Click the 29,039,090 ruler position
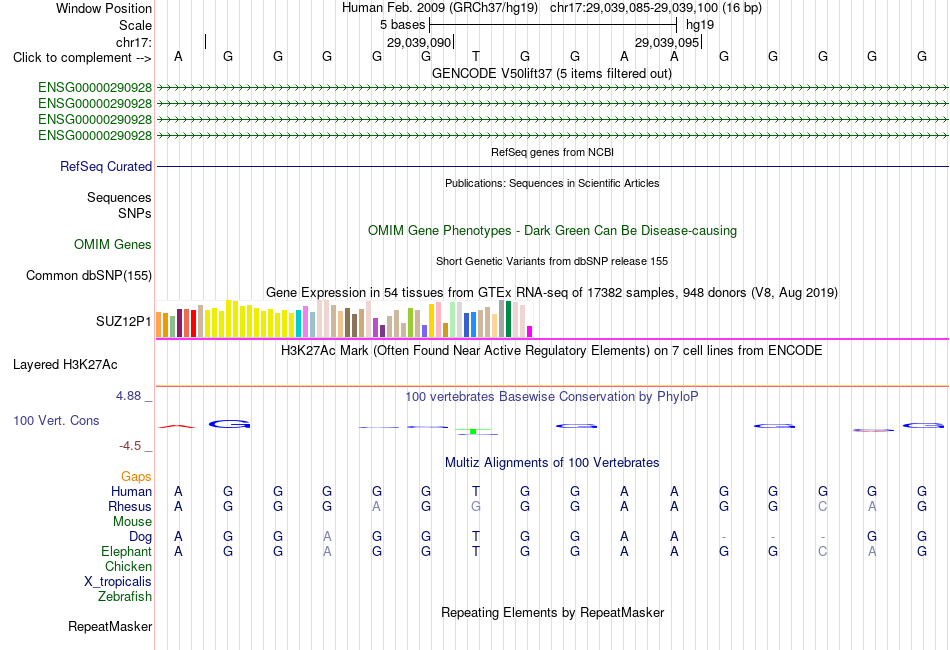Image resolution: width=950 pixels, height=650 pixels. pos(419,42)
